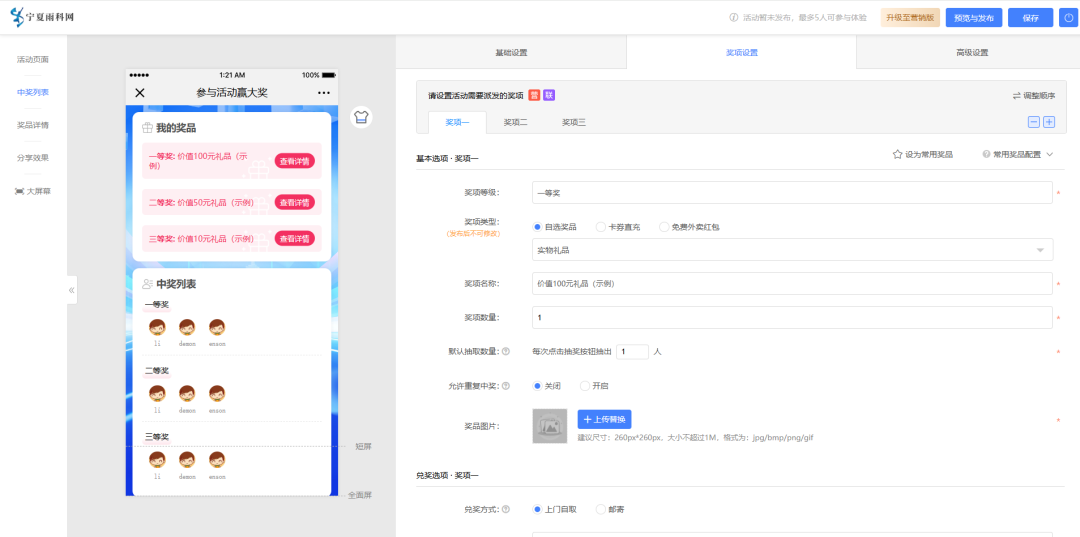Click 查看详情 for 一等奖 prize
The height and width of the screenshot is (537, 1080).
coord(295,161)
